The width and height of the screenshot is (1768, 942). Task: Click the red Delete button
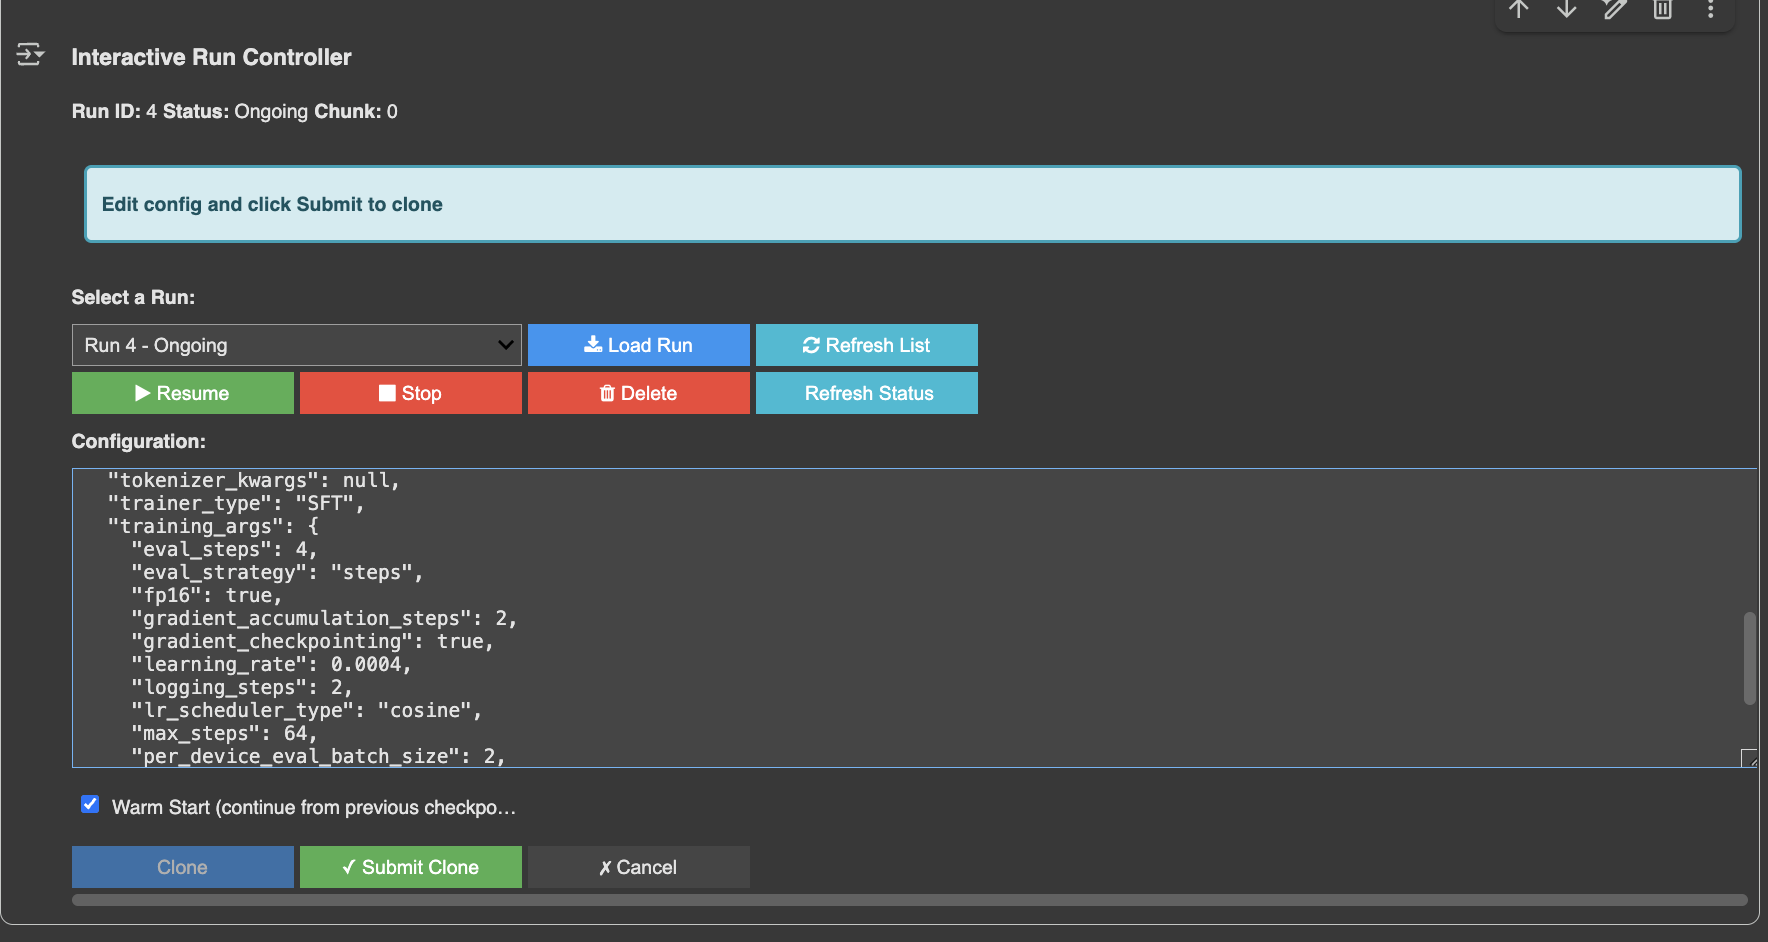pos(638,393)
